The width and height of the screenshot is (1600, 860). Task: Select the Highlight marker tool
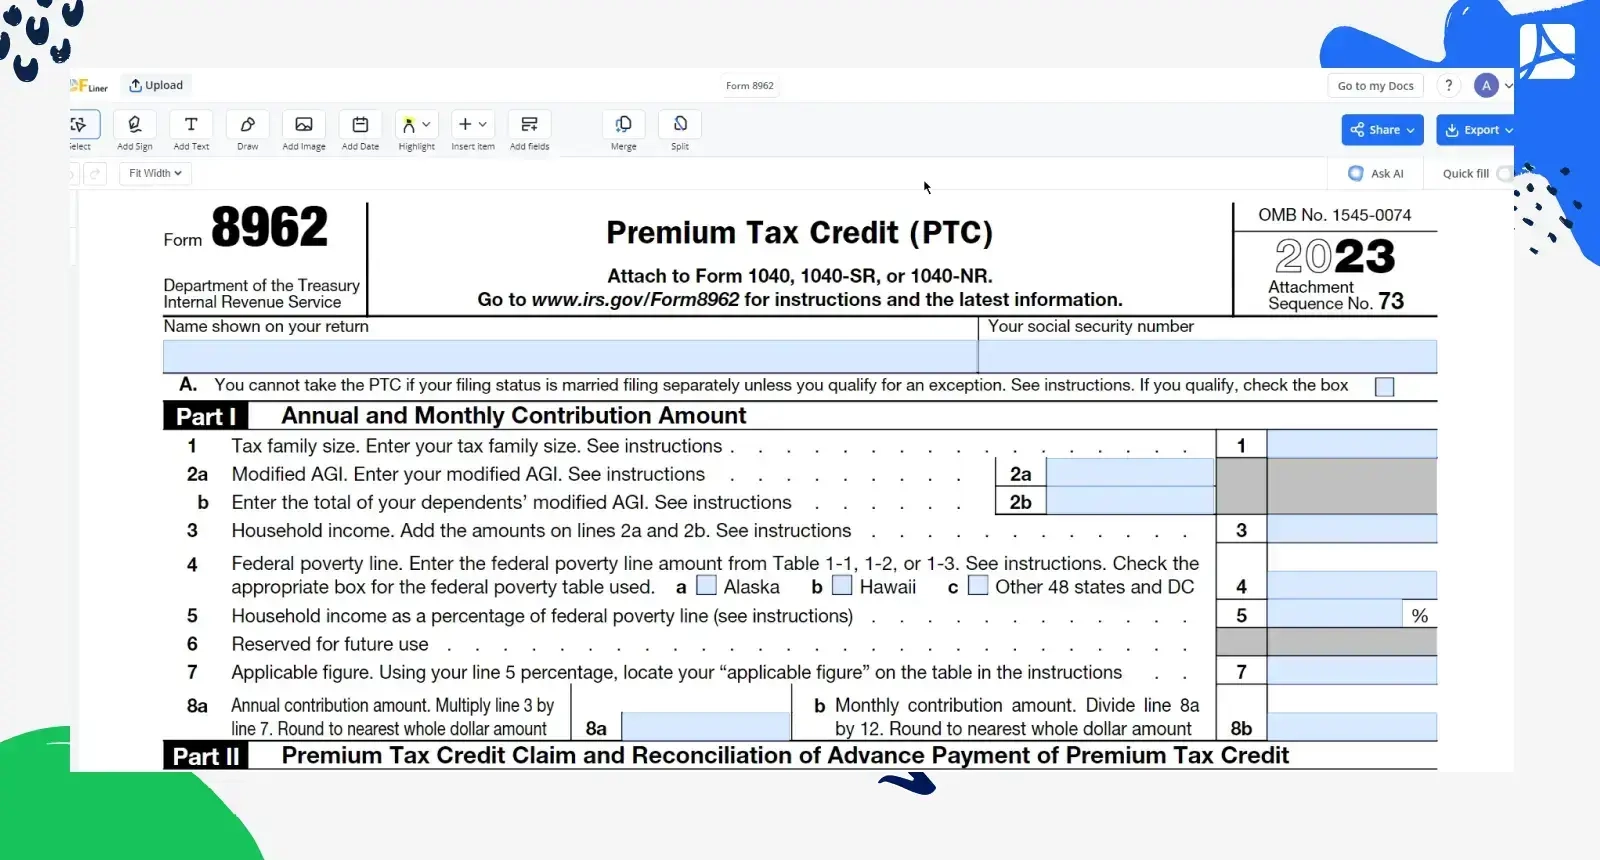[x=409, y=125]
